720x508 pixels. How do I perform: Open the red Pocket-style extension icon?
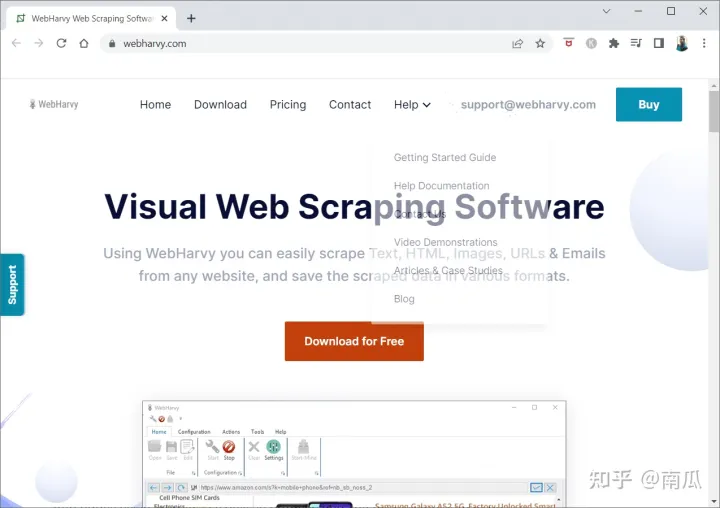pyautogui.click(x=568, y=43)
